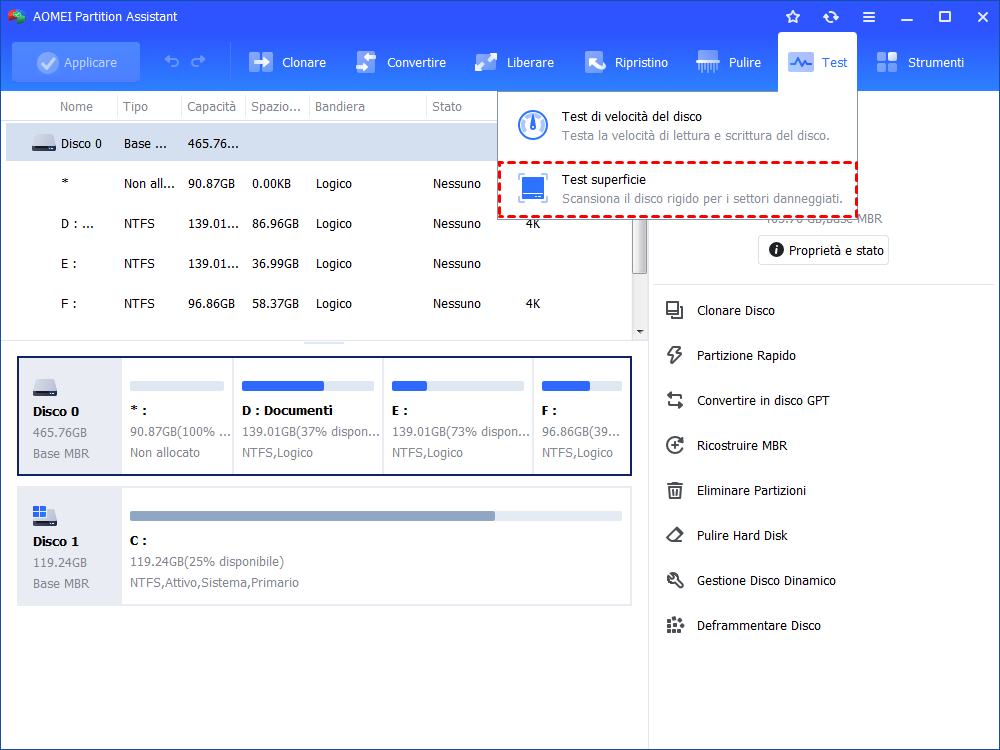
Task: Select the C: partition block
Action: pyautogui.click(x=376, y=546)
